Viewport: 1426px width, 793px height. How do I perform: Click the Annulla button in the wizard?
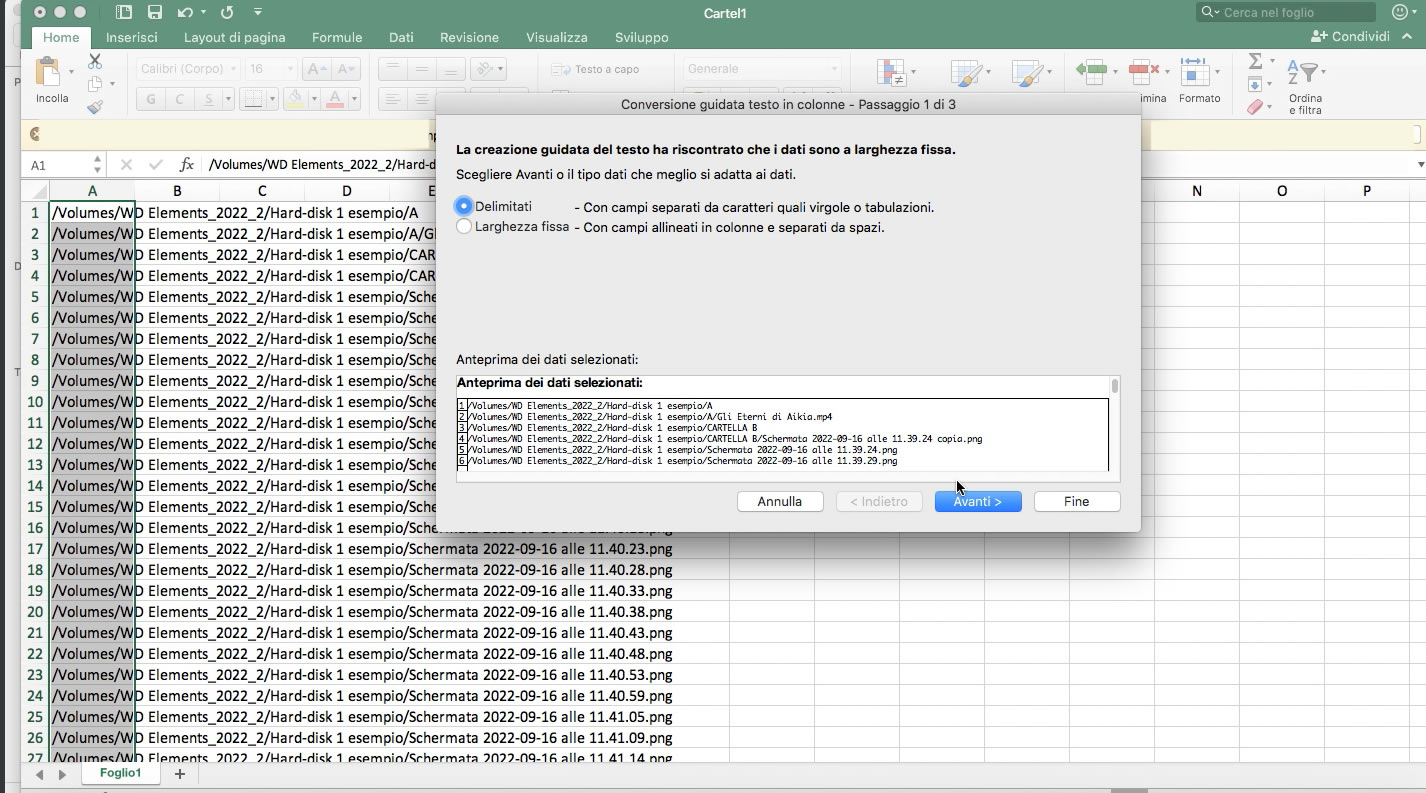pos(780,501)
